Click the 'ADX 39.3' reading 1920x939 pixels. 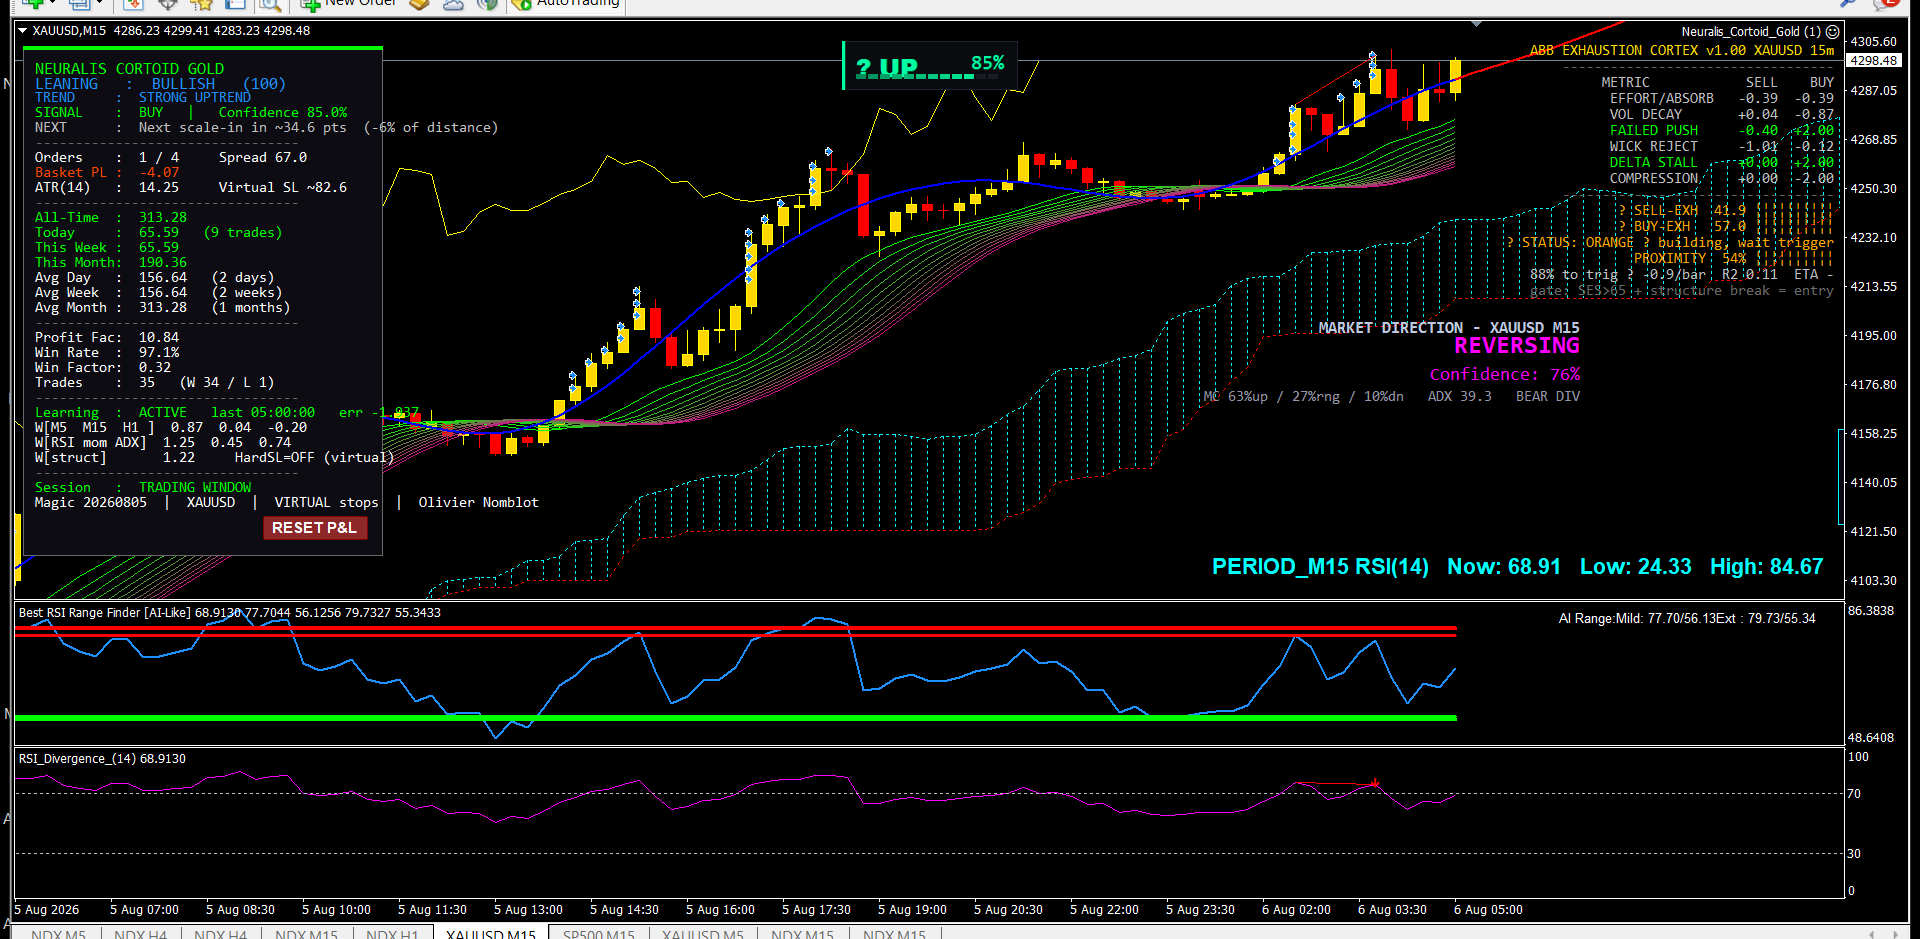1460,397
